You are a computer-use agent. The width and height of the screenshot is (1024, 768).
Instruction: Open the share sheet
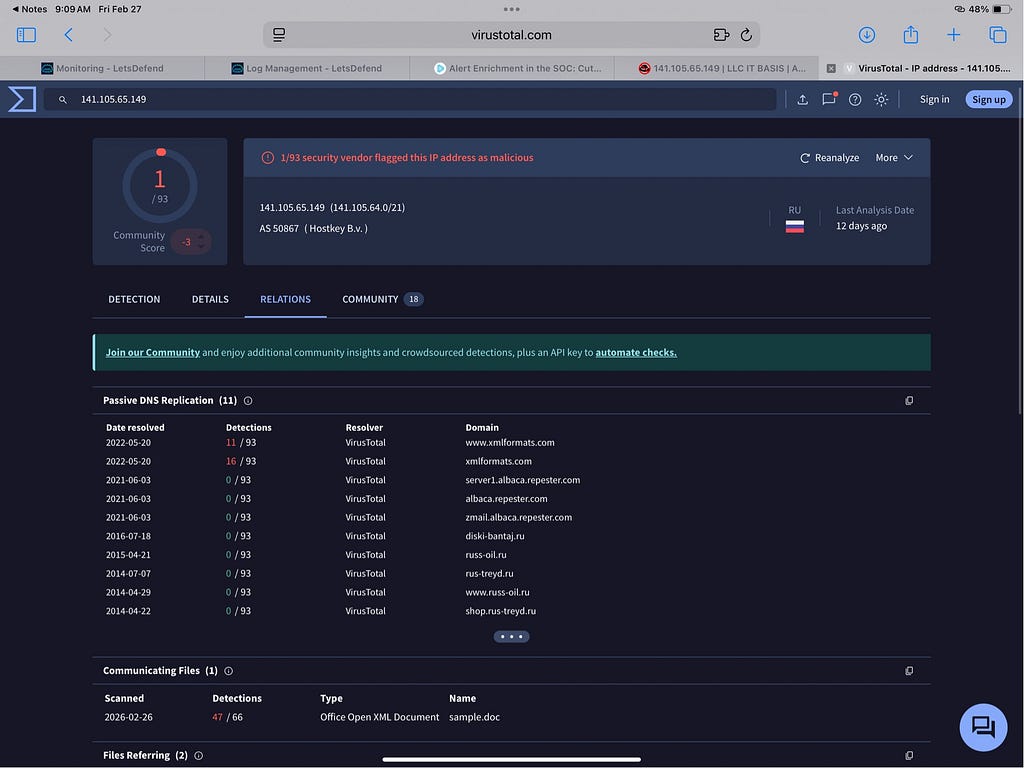(910, 34)
